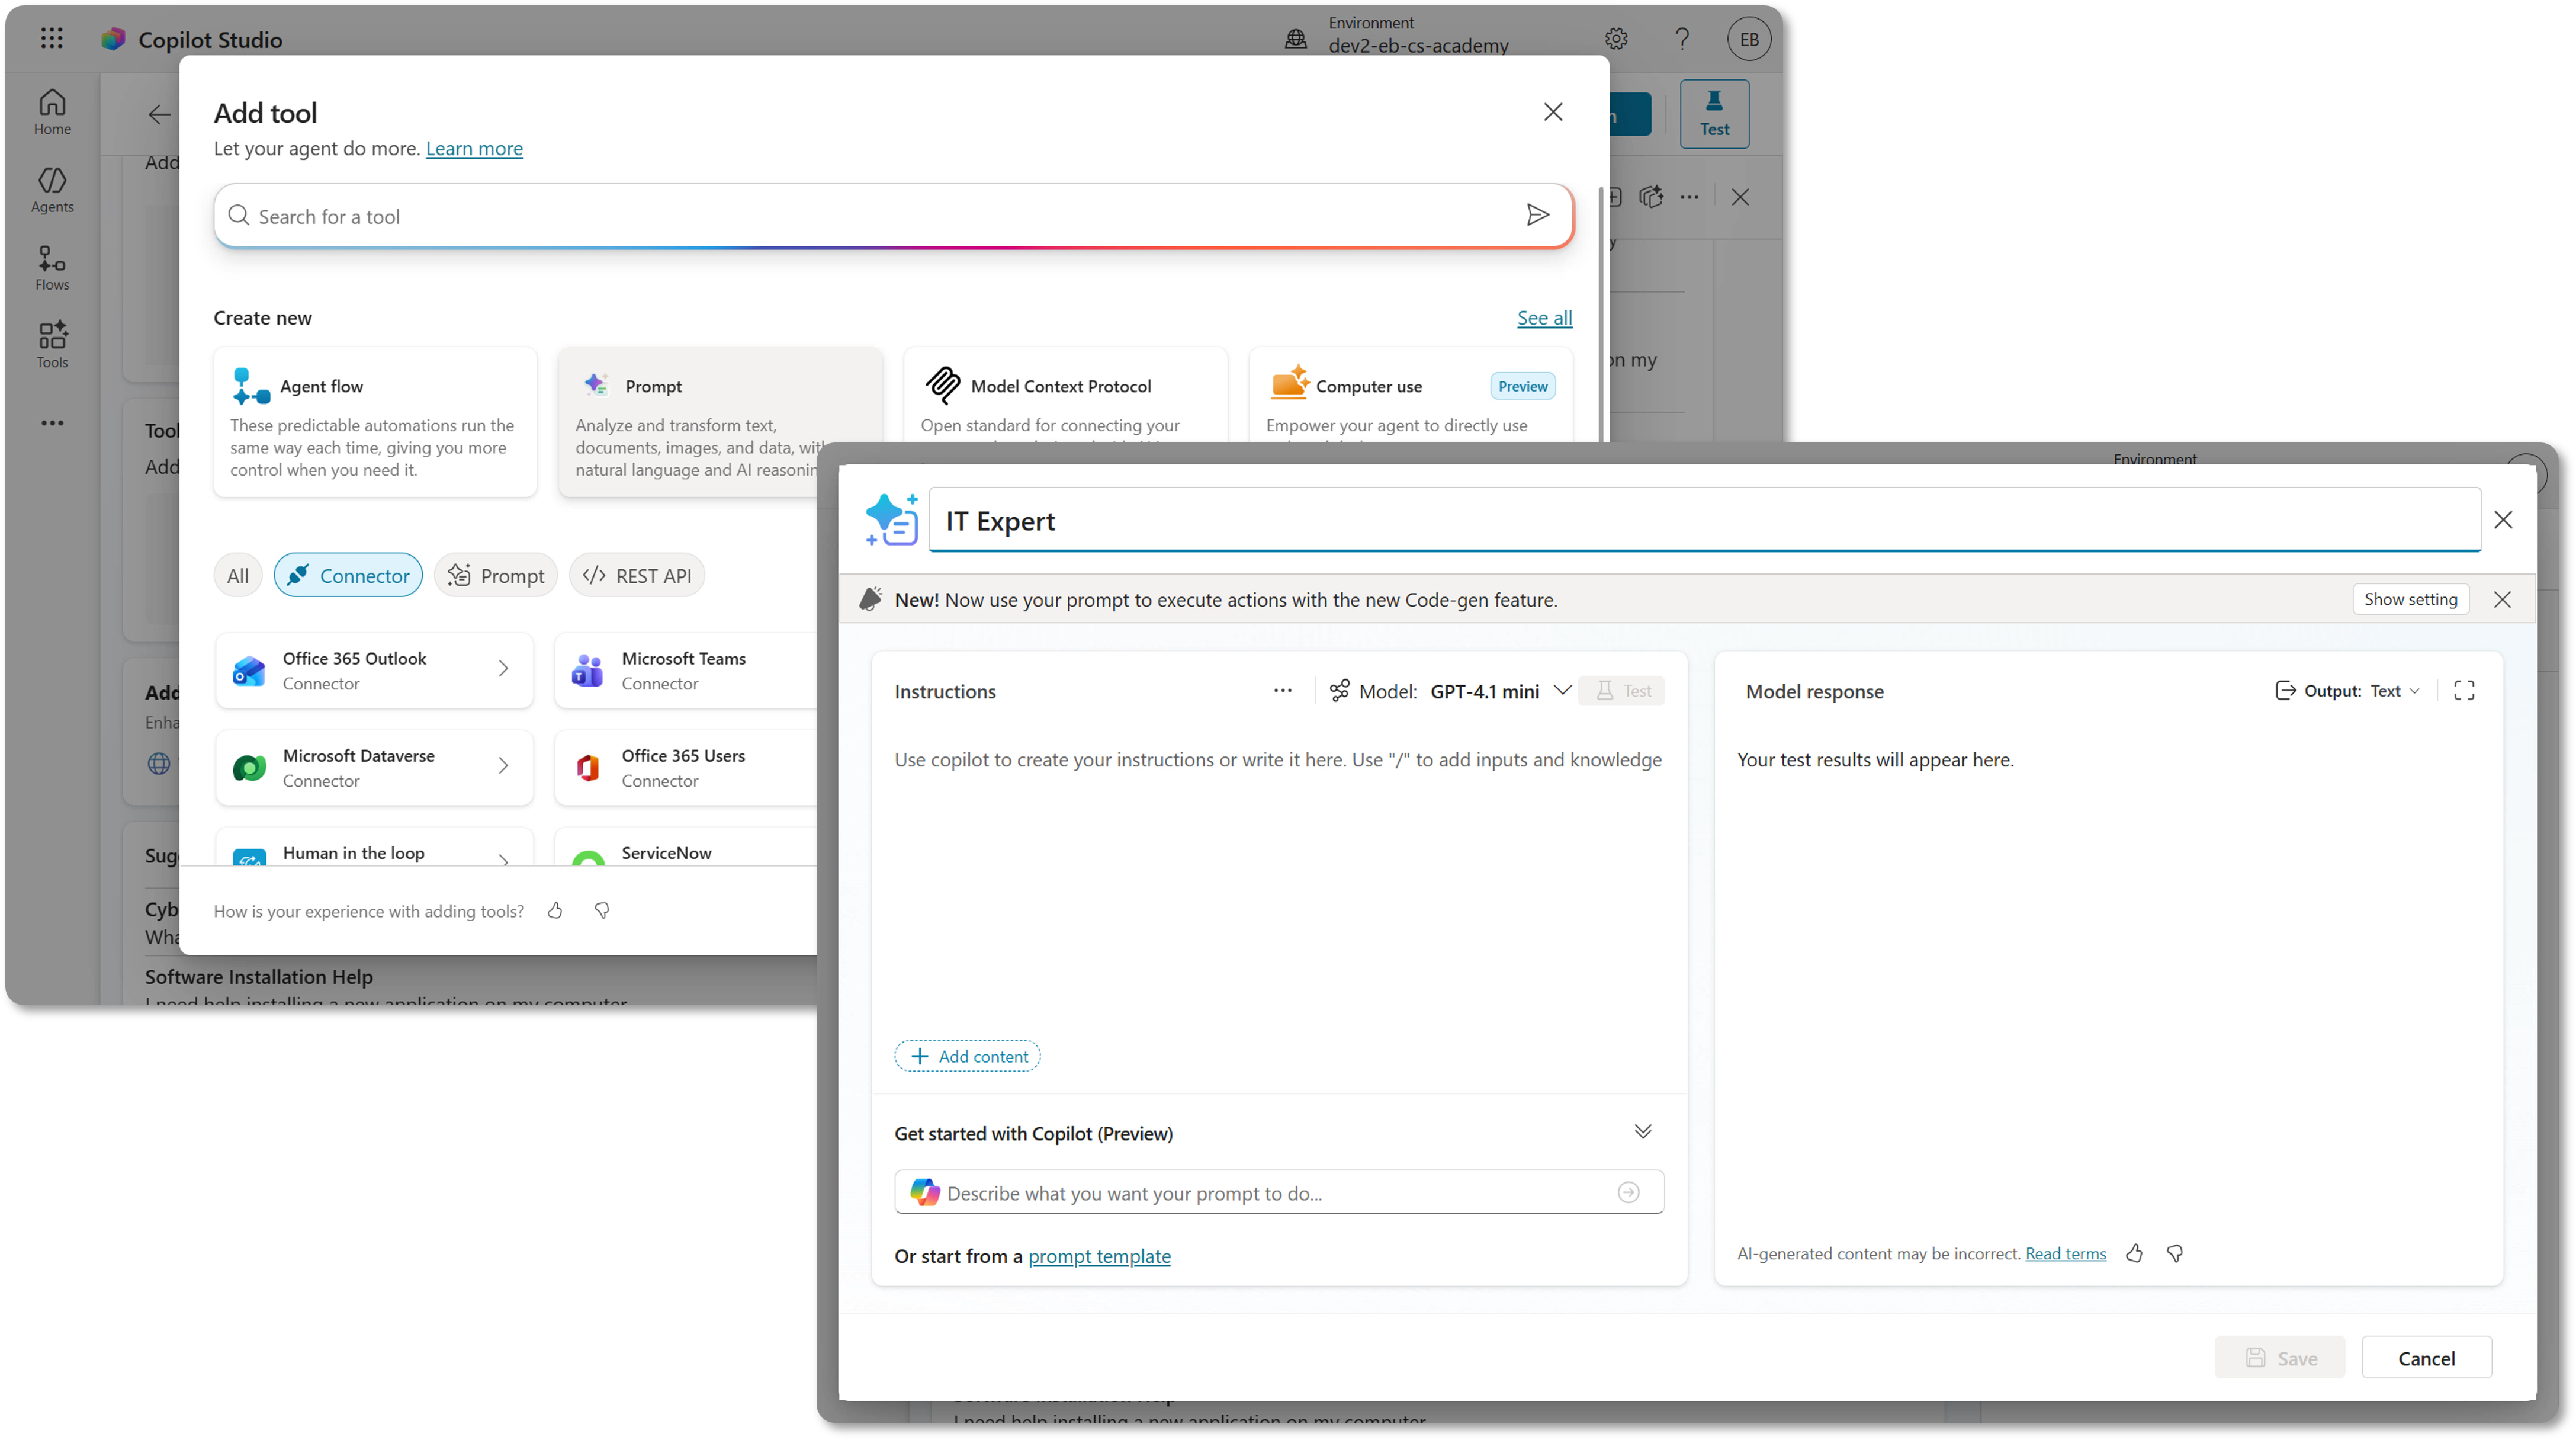Click the send arrow in tool search
The height and width of the screenshot is (1440, 2576).
[1538, 215]
